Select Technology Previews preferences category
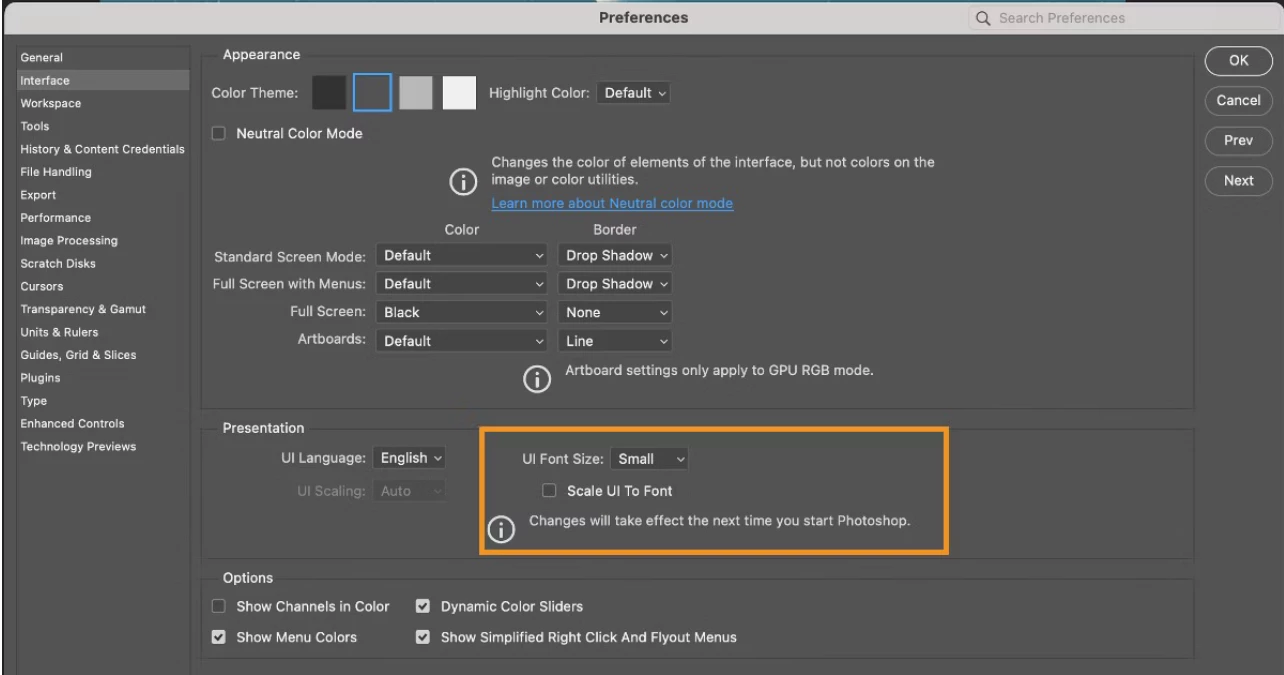Image resolution: width=1284 pixels, height=675 pixels. [x=78, y=447]
